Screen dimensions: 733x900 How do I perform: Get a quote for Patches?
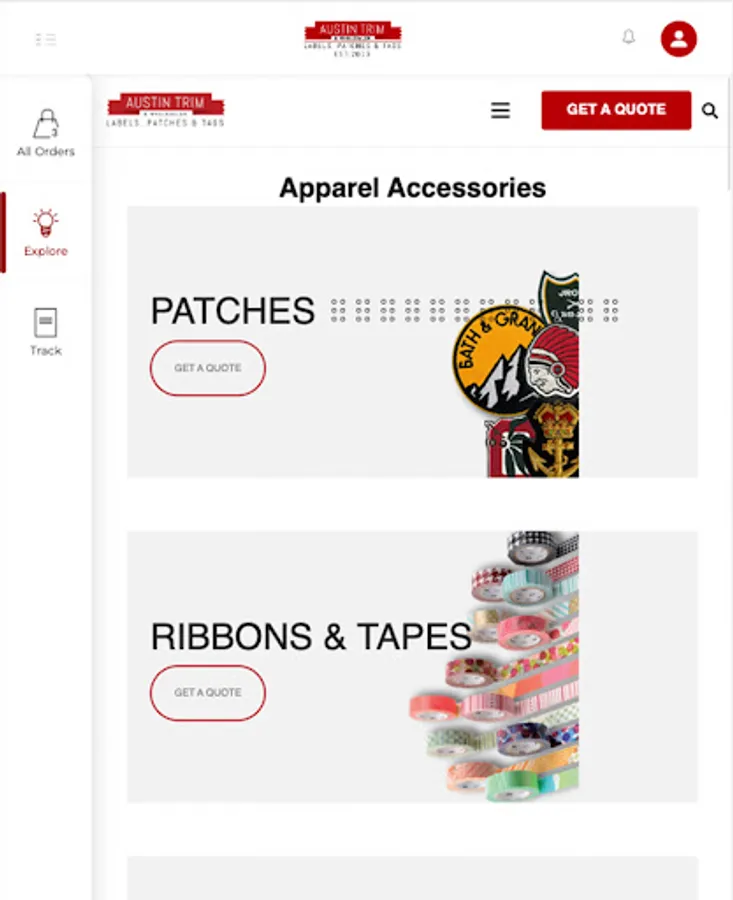[208, 368]
